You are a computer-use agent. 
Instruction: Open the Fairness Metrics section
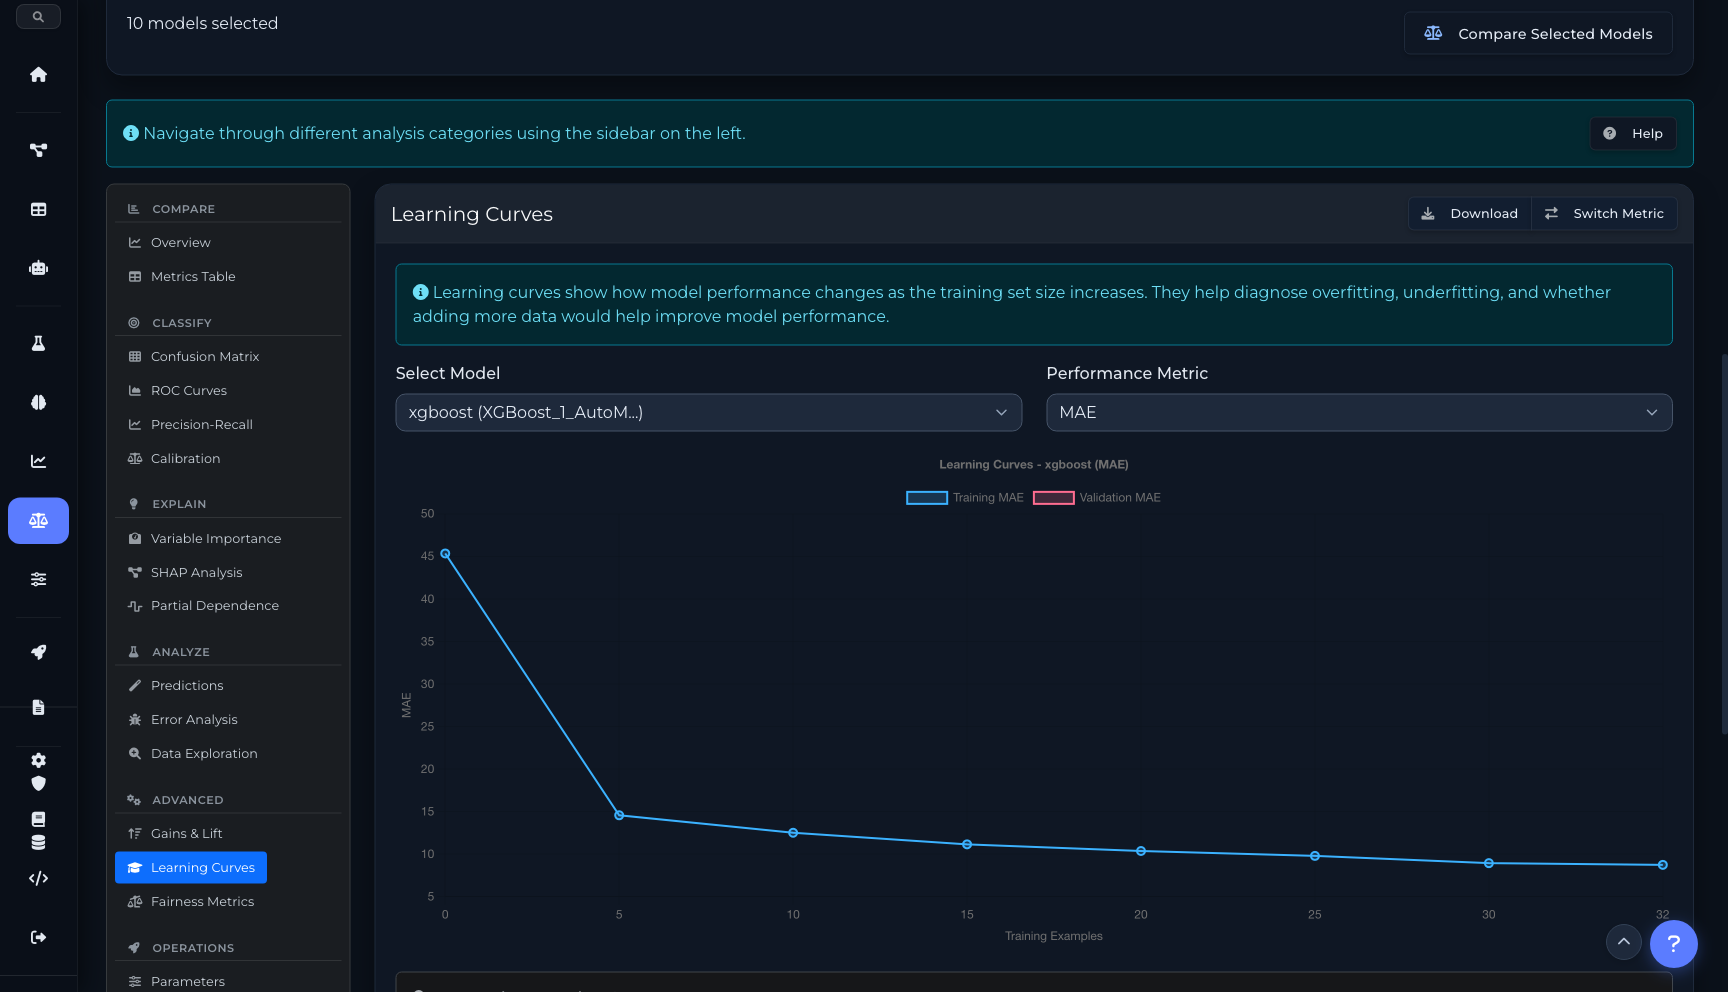tap(201, 901)
